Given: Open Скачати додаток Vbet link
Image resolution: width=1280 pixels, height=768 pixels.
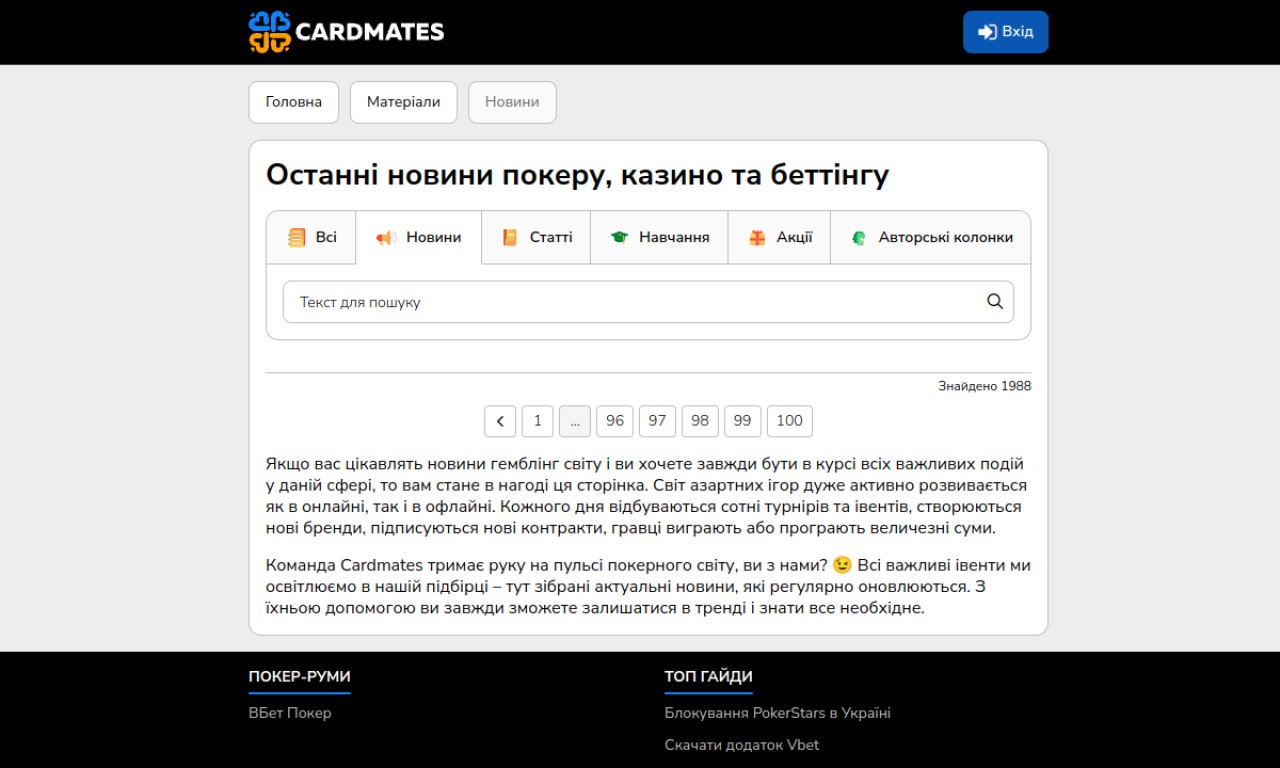Looking at the screenshot, I should click(741, 745).
